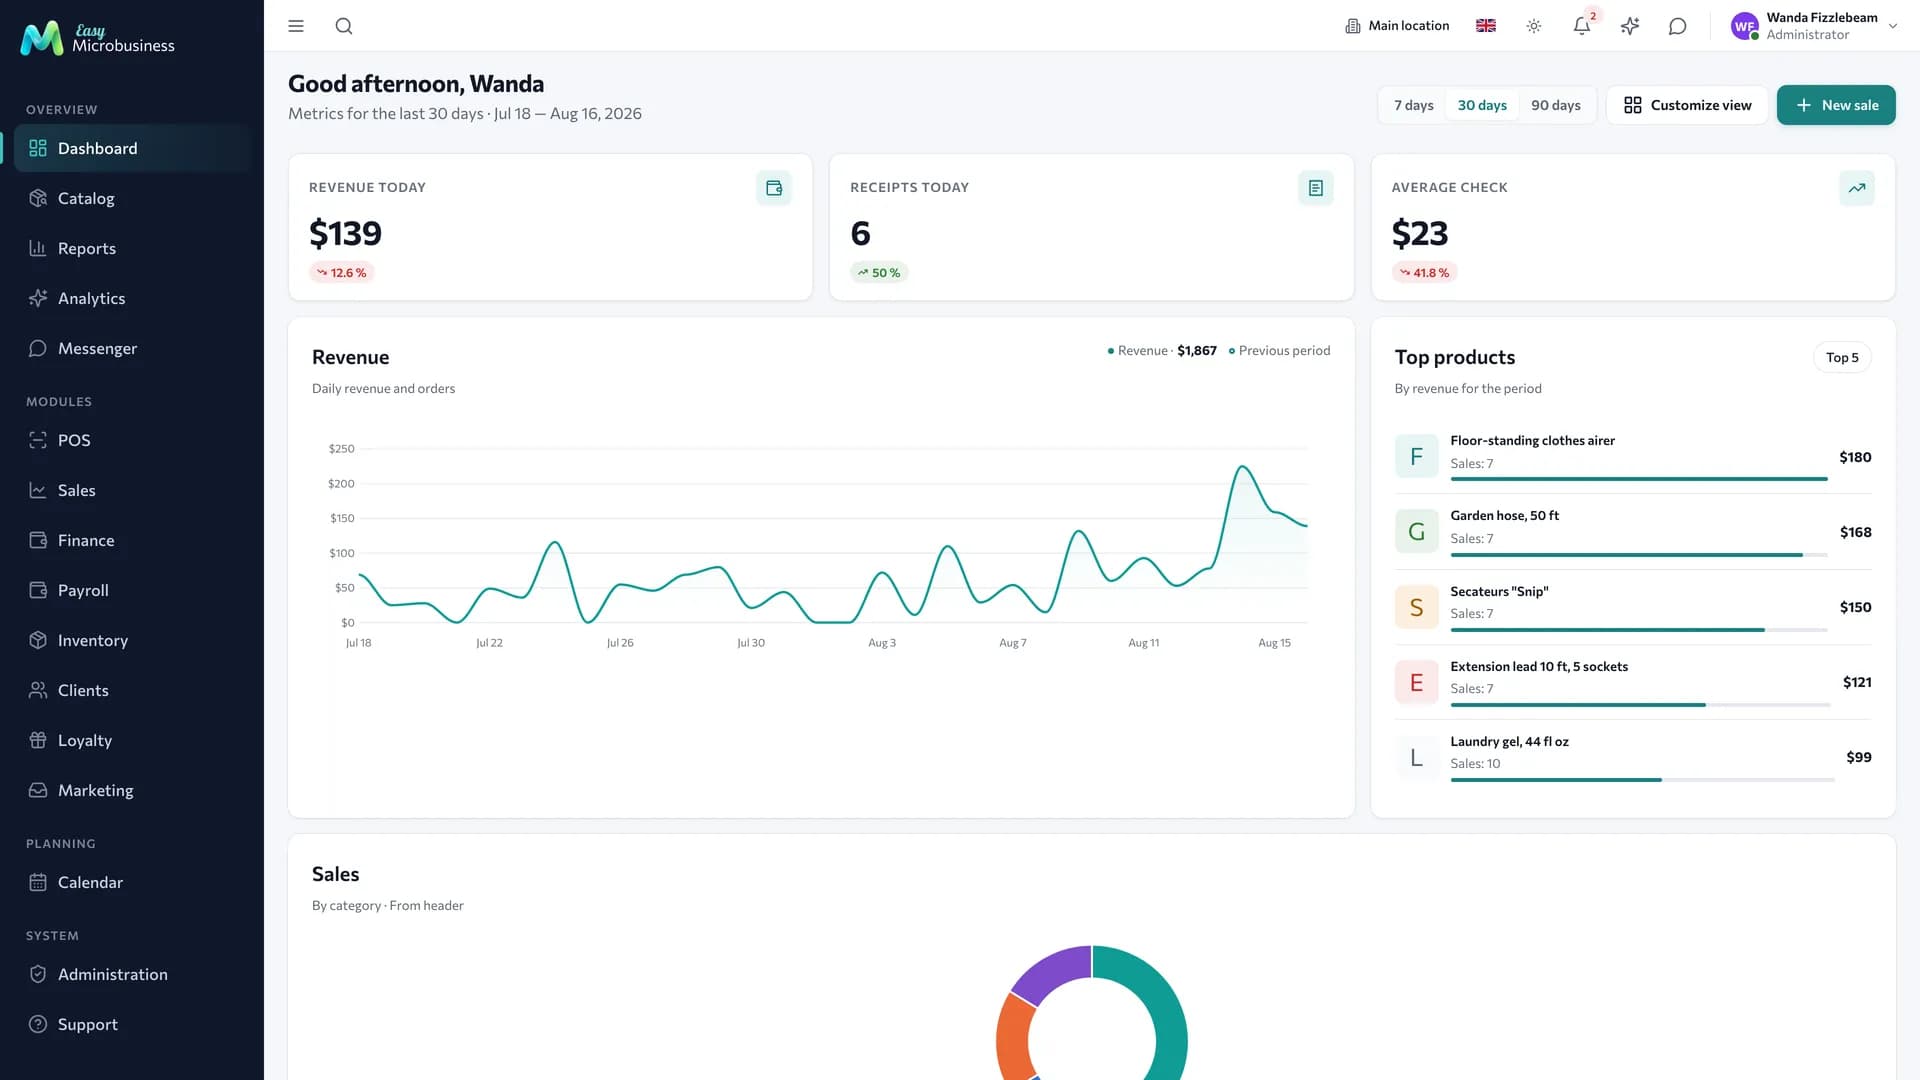Click the Floor-standing clothes airer progress bar
This screenshot has height=1080, width=1920.
[x=1639, y=479]
